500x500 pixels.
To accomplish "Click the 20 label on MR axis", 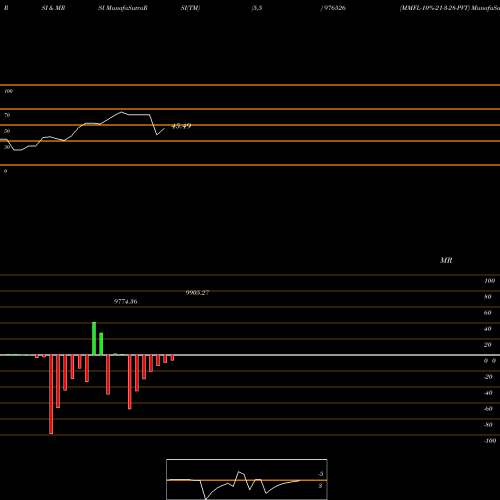I will pyautogui.click(x=488, y=345).
